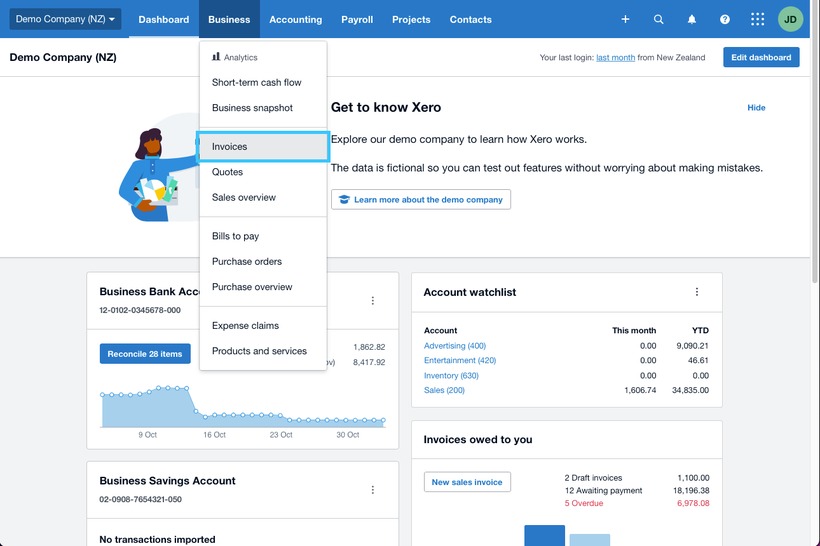Click Reconcile 28 items button
820x546 pixels.
coord(145,354)
